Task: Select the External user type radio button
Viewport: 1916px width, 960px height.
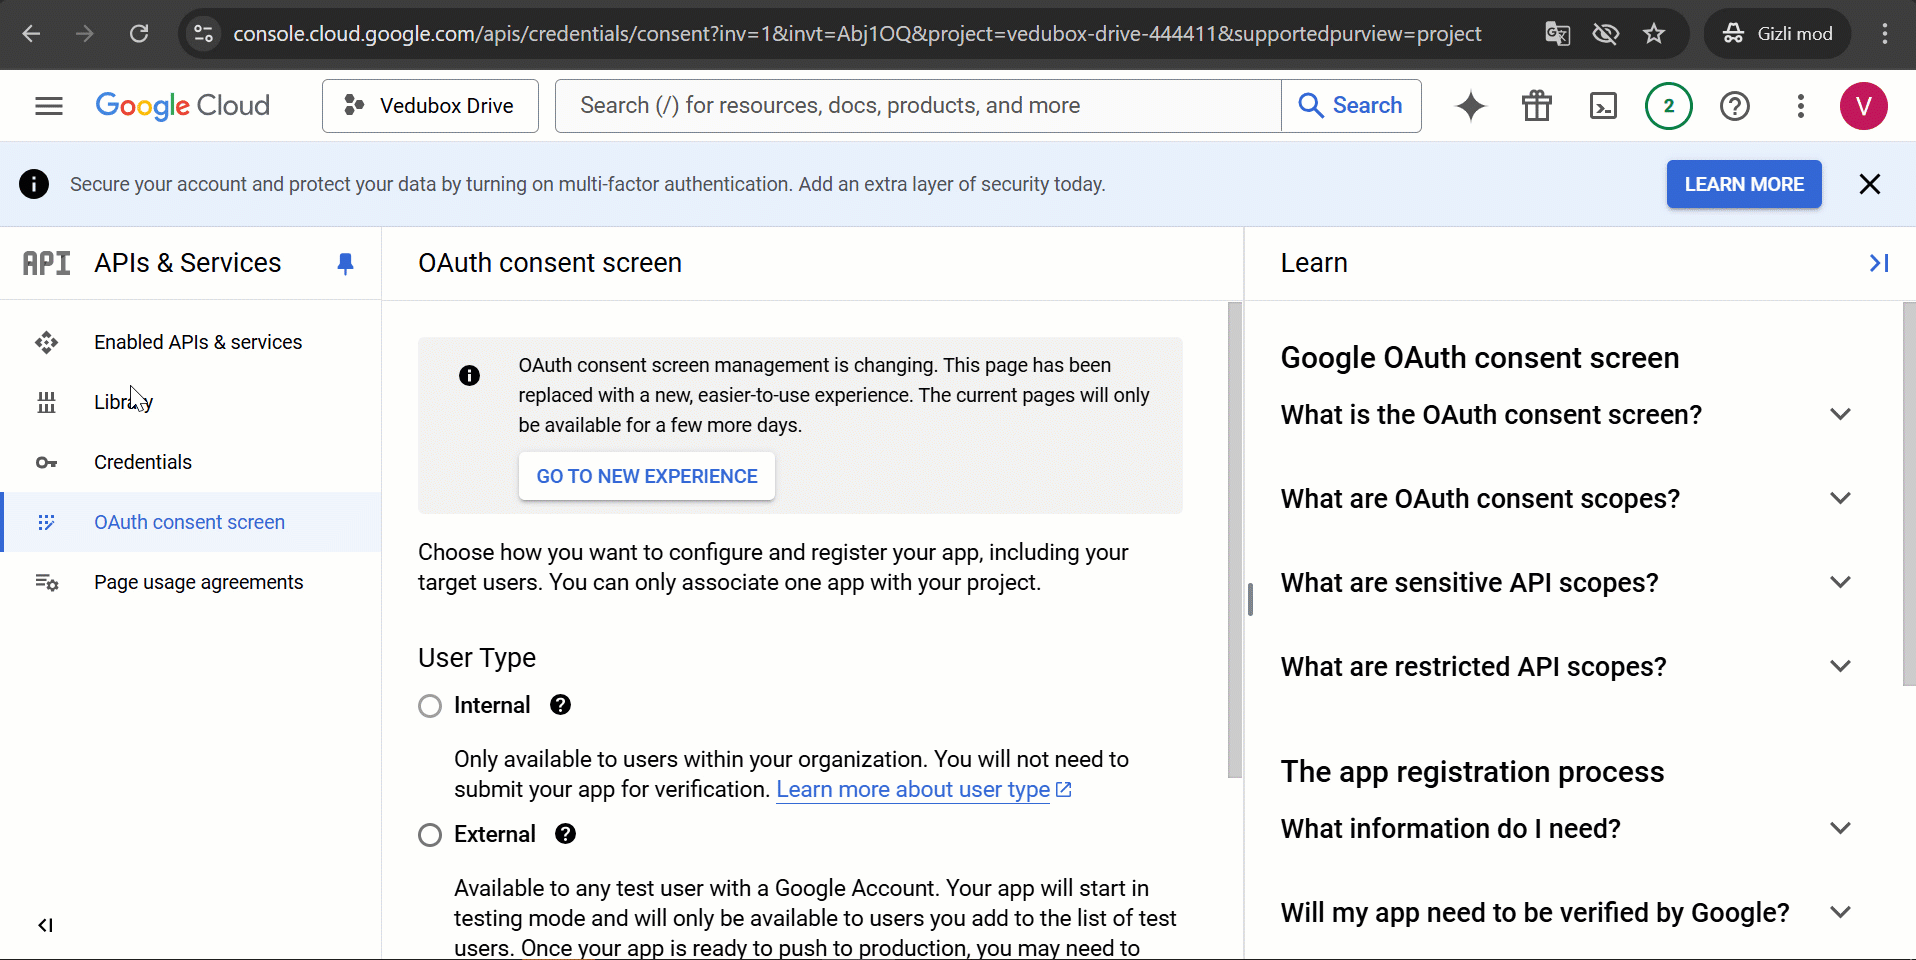Action: tap(430, 835)
